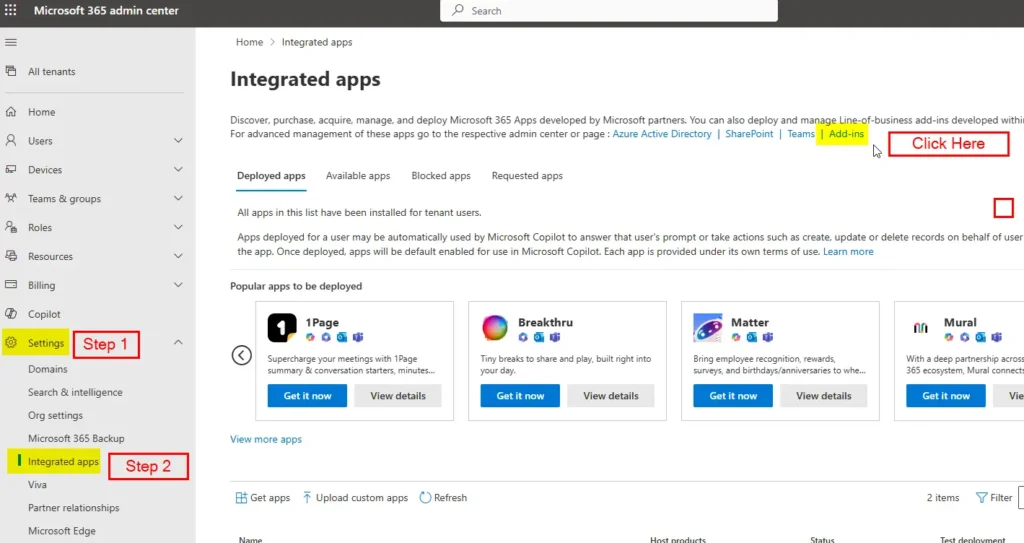Open Org settings in sidebar

tap(56, 416)
